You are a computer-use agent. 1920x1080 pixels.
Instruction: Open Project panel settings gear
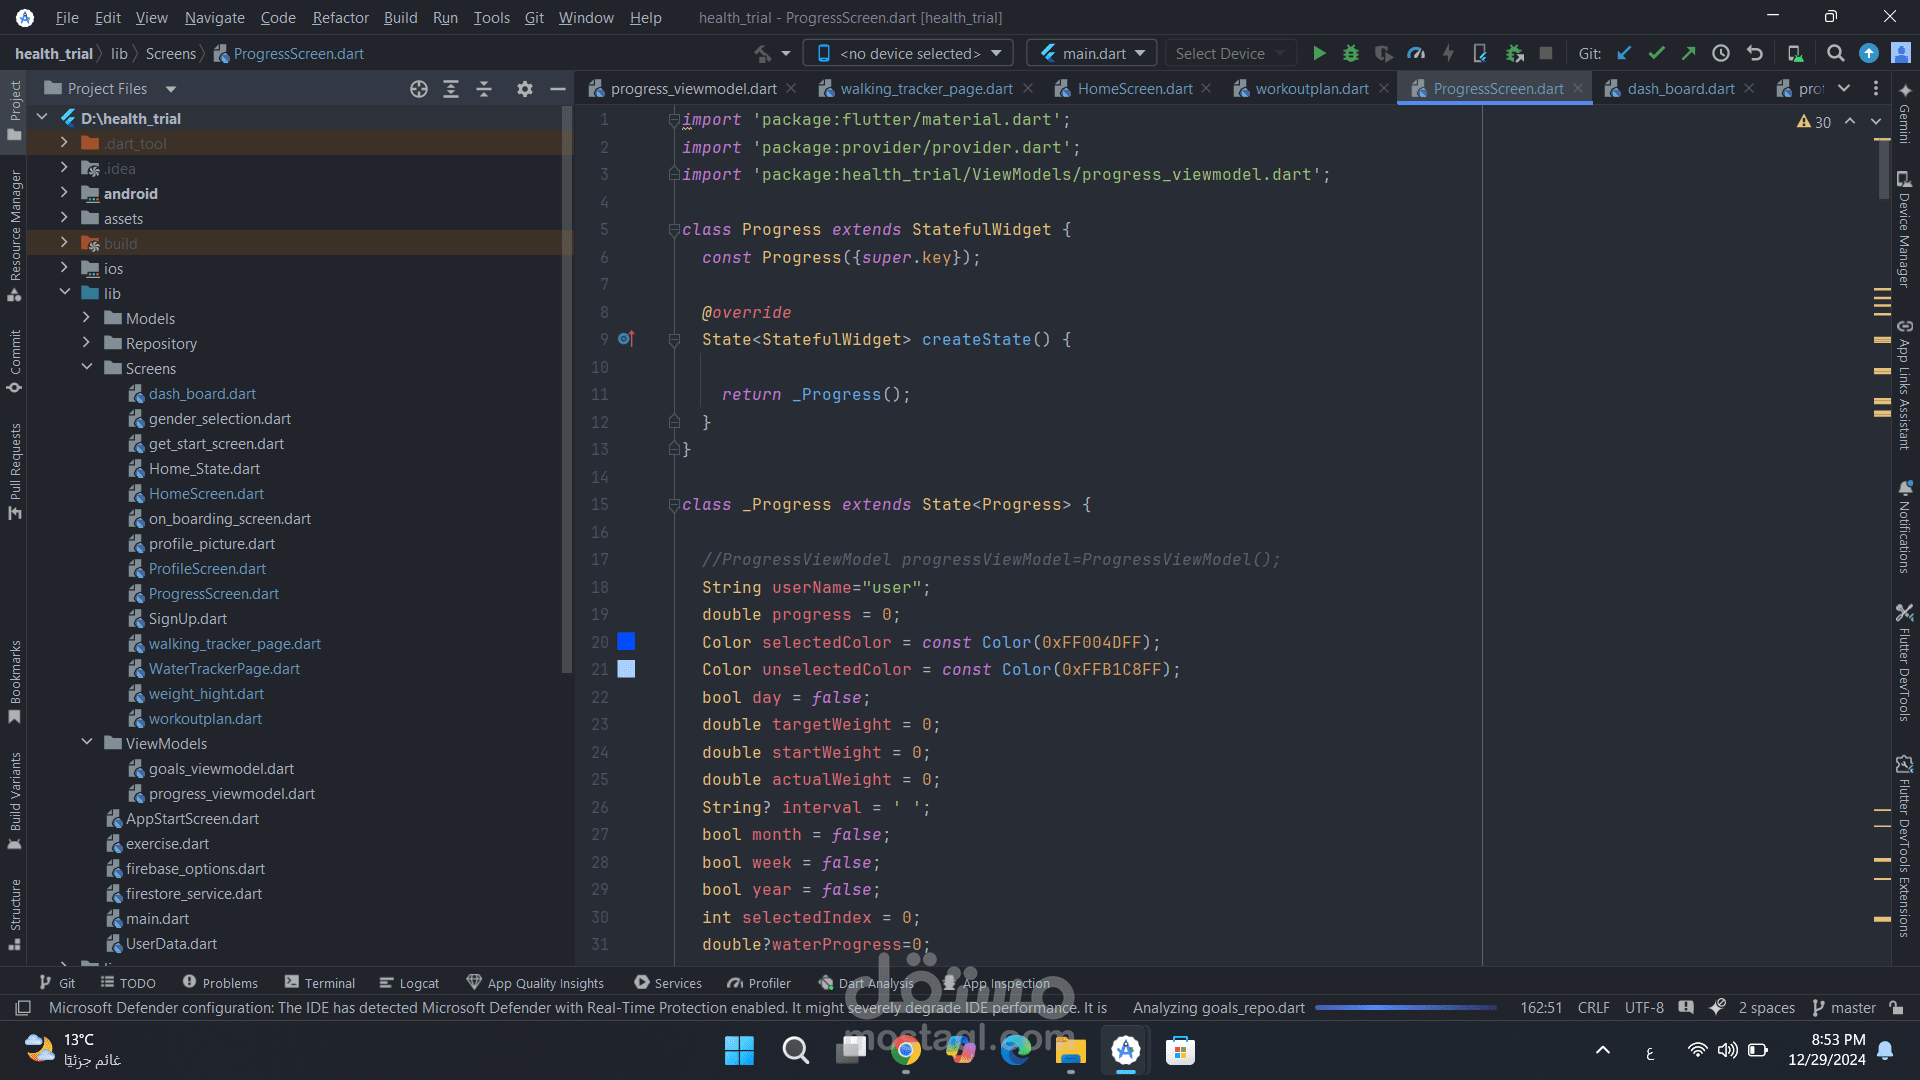pos(525,89)
